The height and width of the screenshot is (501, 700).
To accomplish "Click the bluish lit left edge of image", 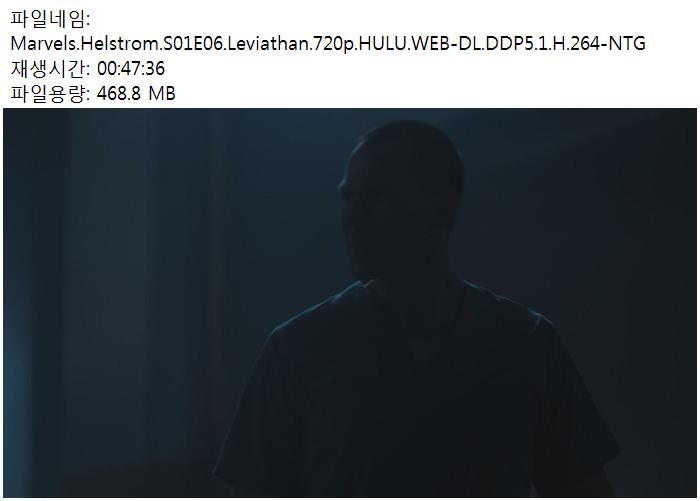I will click(x=18, y=303).
